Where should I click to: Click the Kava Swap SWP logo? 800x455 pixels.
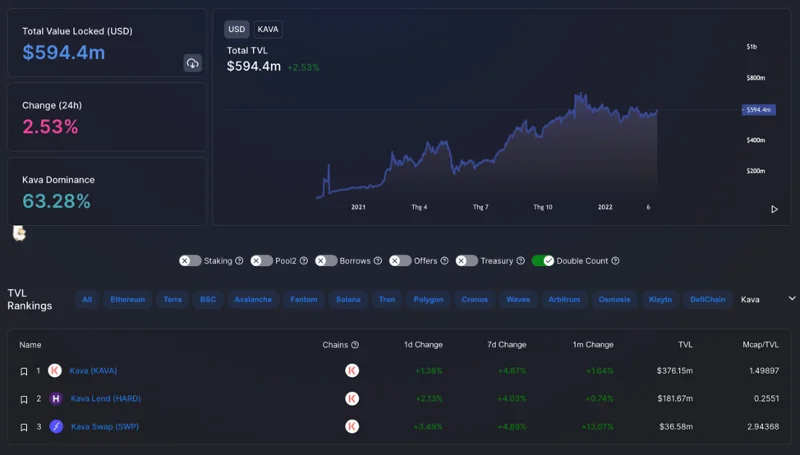(x=56, y=426)
